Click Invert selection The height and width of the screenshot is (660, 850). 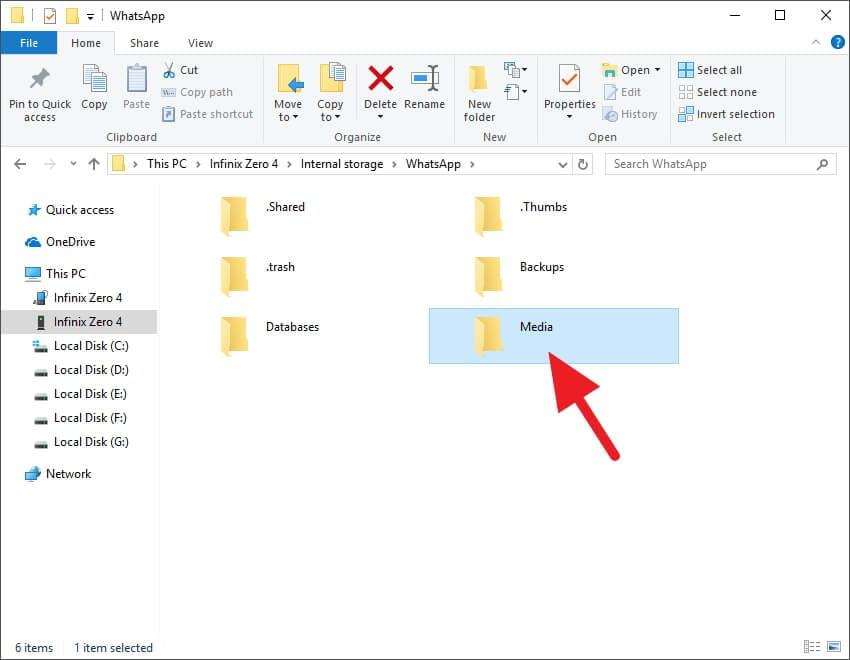click(x=726, y=114)
